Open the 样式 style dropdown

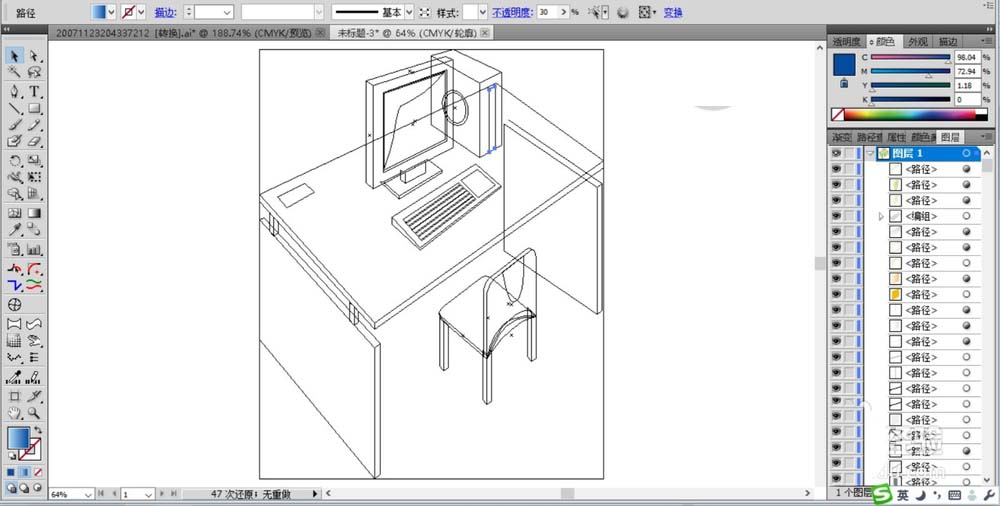482,12
